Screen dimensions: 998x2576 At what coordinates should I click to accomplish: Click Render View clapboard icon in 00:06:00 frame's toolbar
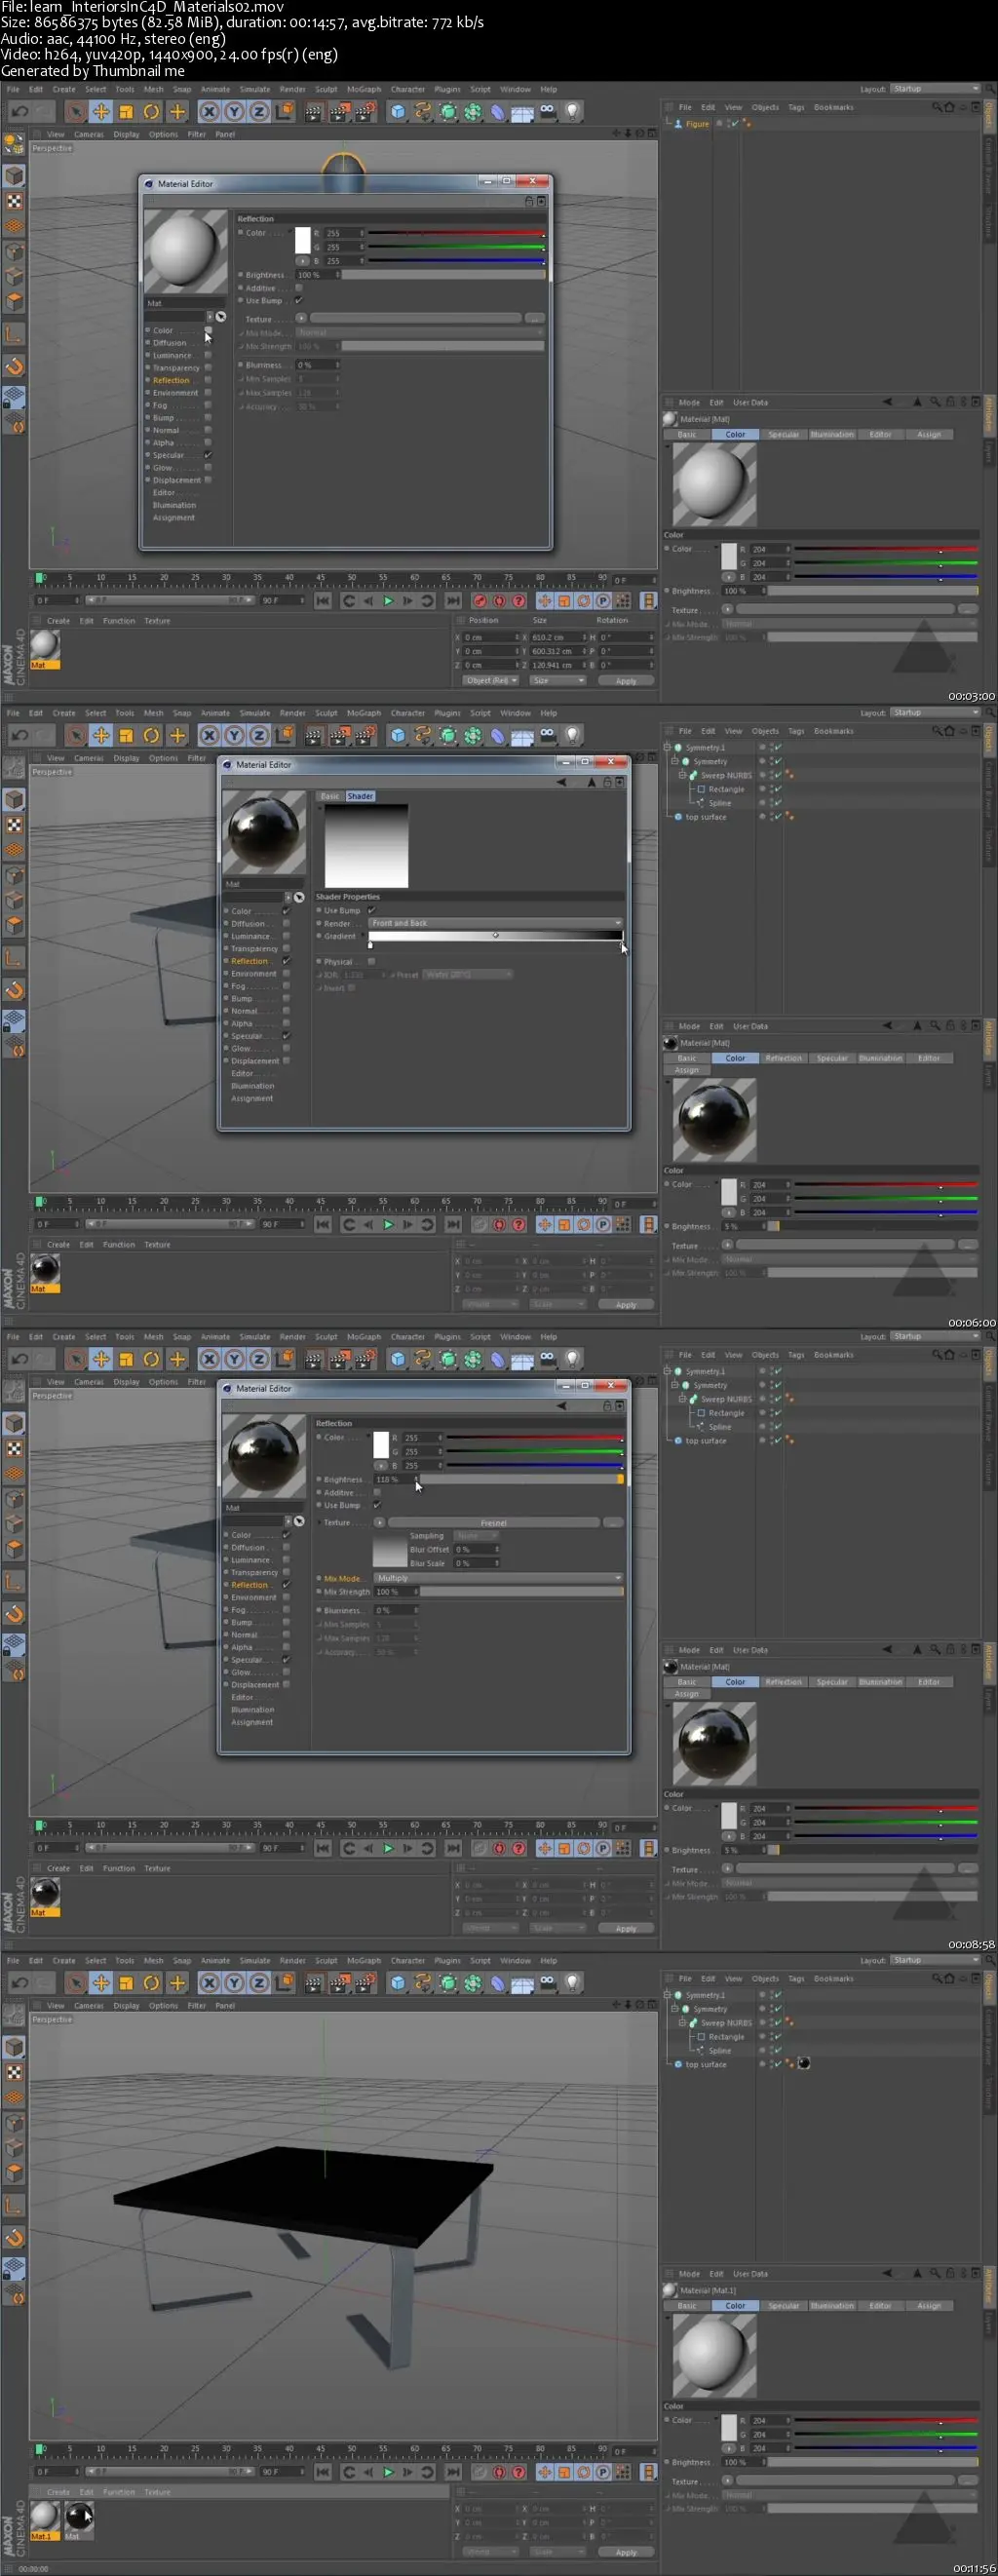tap(313, 736)
